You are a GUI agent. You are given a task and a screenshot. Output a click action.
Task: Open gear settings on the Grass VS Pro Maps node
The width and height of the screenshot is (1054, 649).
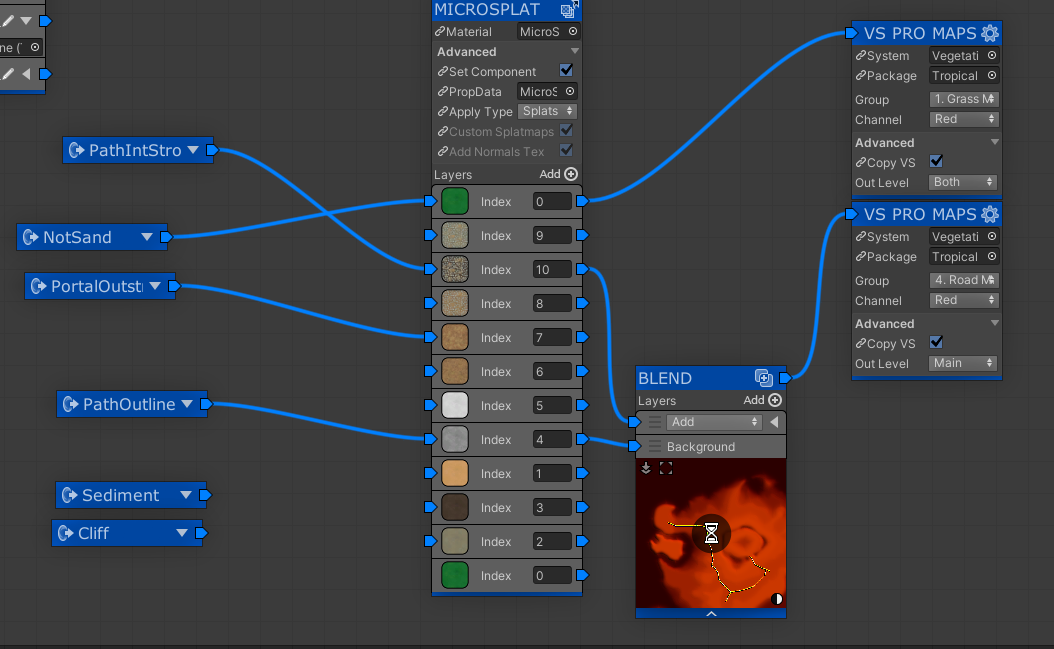989,33
